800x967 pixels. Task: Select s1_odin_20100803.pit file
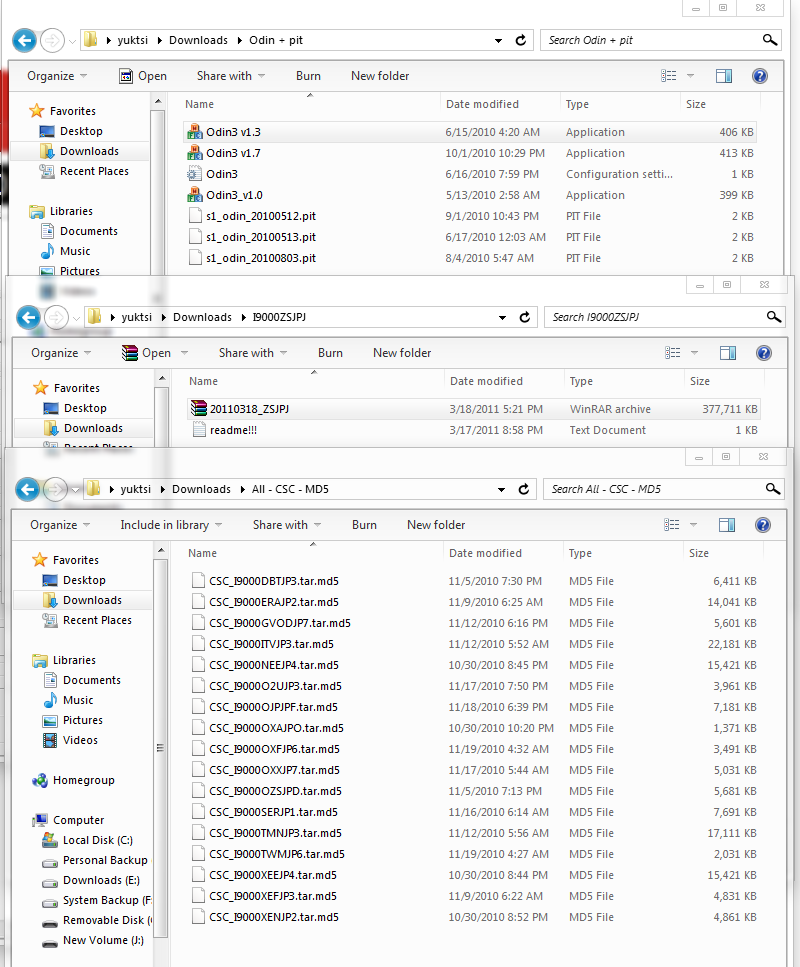point(260,258)
